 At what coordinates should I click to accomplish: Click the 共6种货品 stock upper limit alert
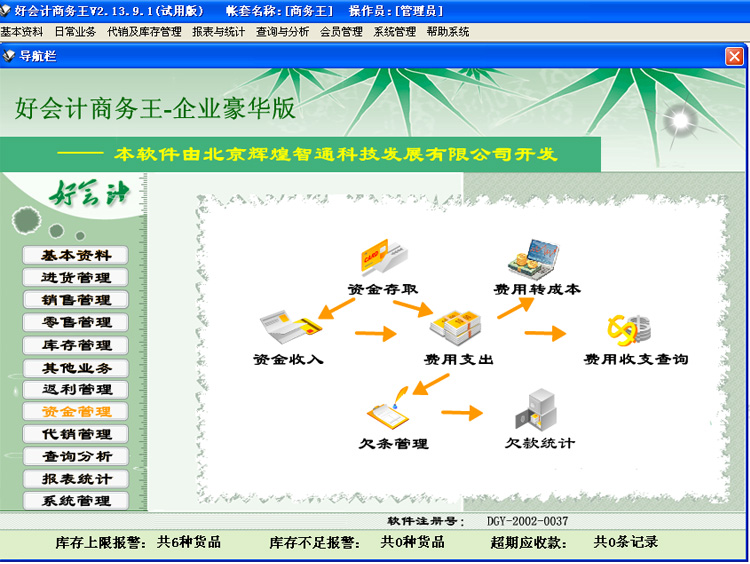188,542
